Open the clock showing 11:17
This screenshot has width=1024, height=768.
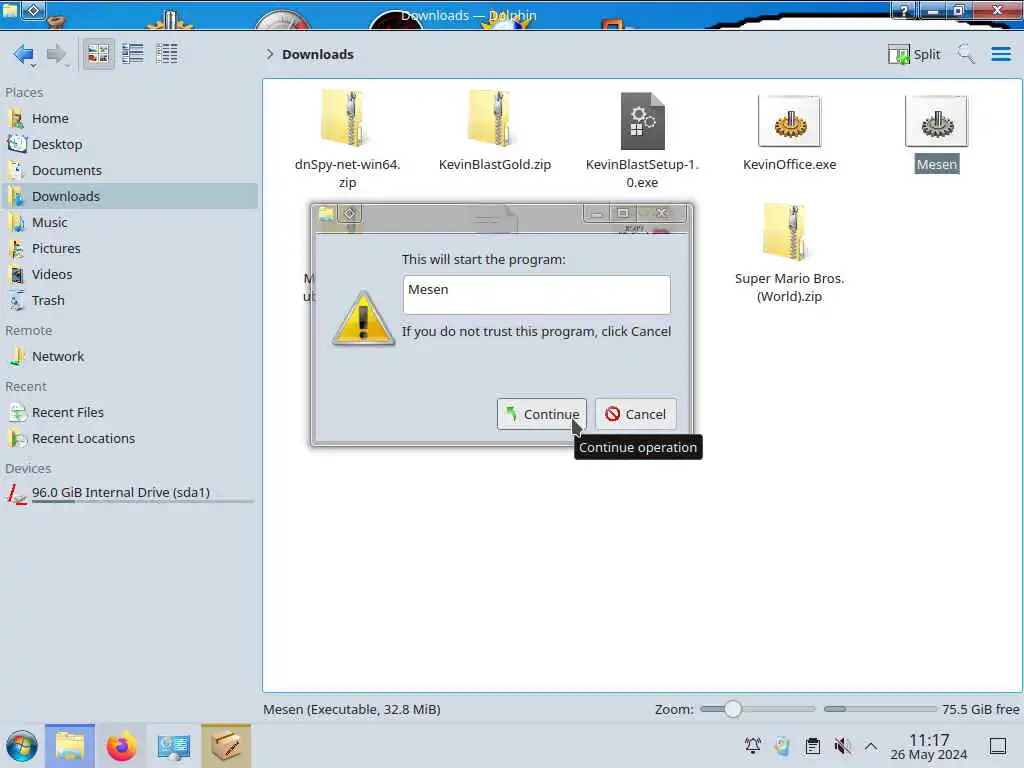[929, 746]
